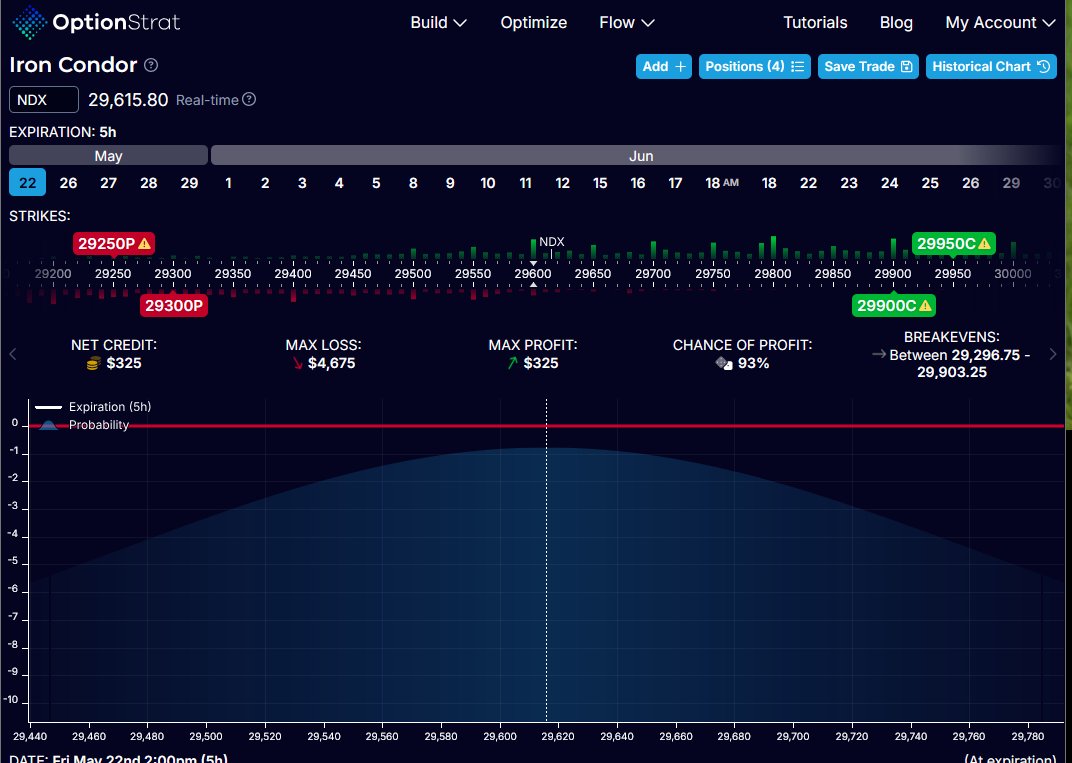Click the red down arrow by Max Loss
1072x763 pixels.
(297, 363)
